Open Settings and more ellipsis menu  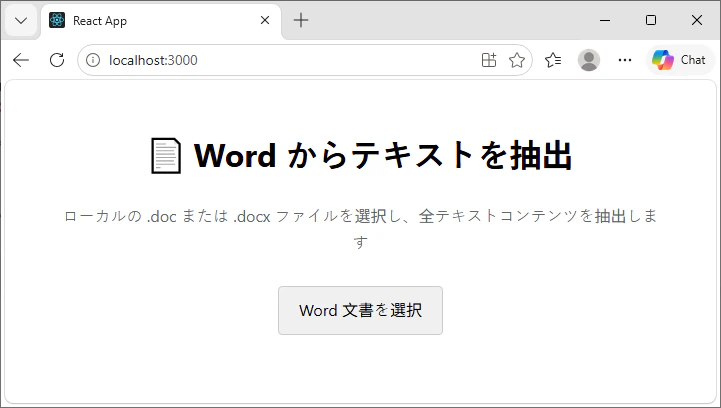pyautogui.click(x=624, y=60)
